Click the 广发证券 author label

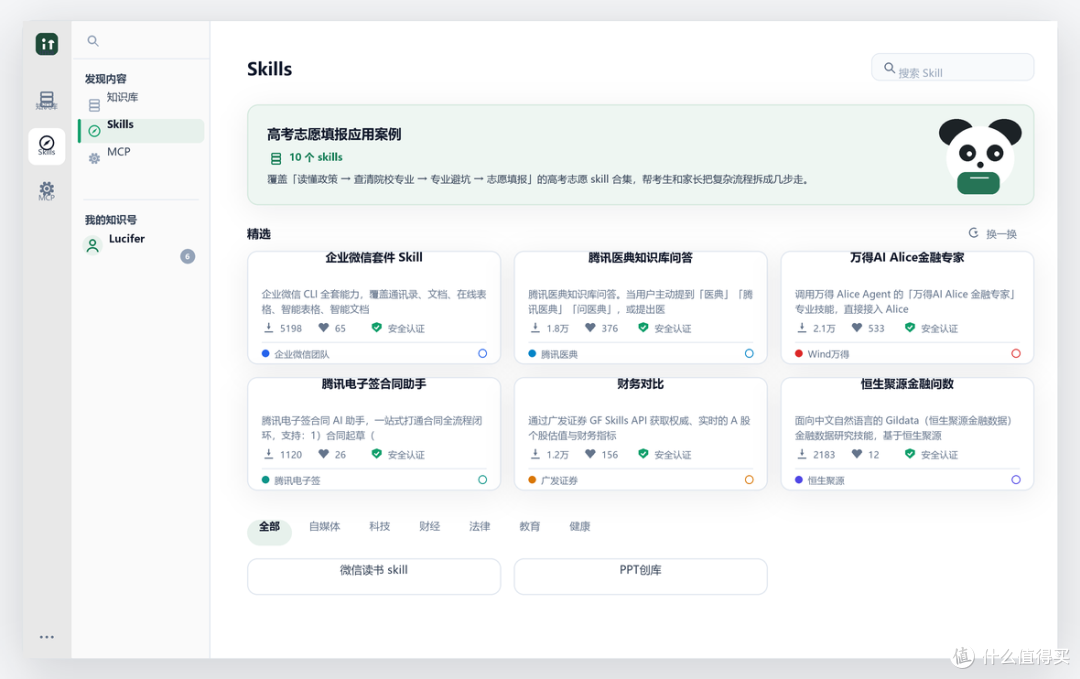click(559, 480)
